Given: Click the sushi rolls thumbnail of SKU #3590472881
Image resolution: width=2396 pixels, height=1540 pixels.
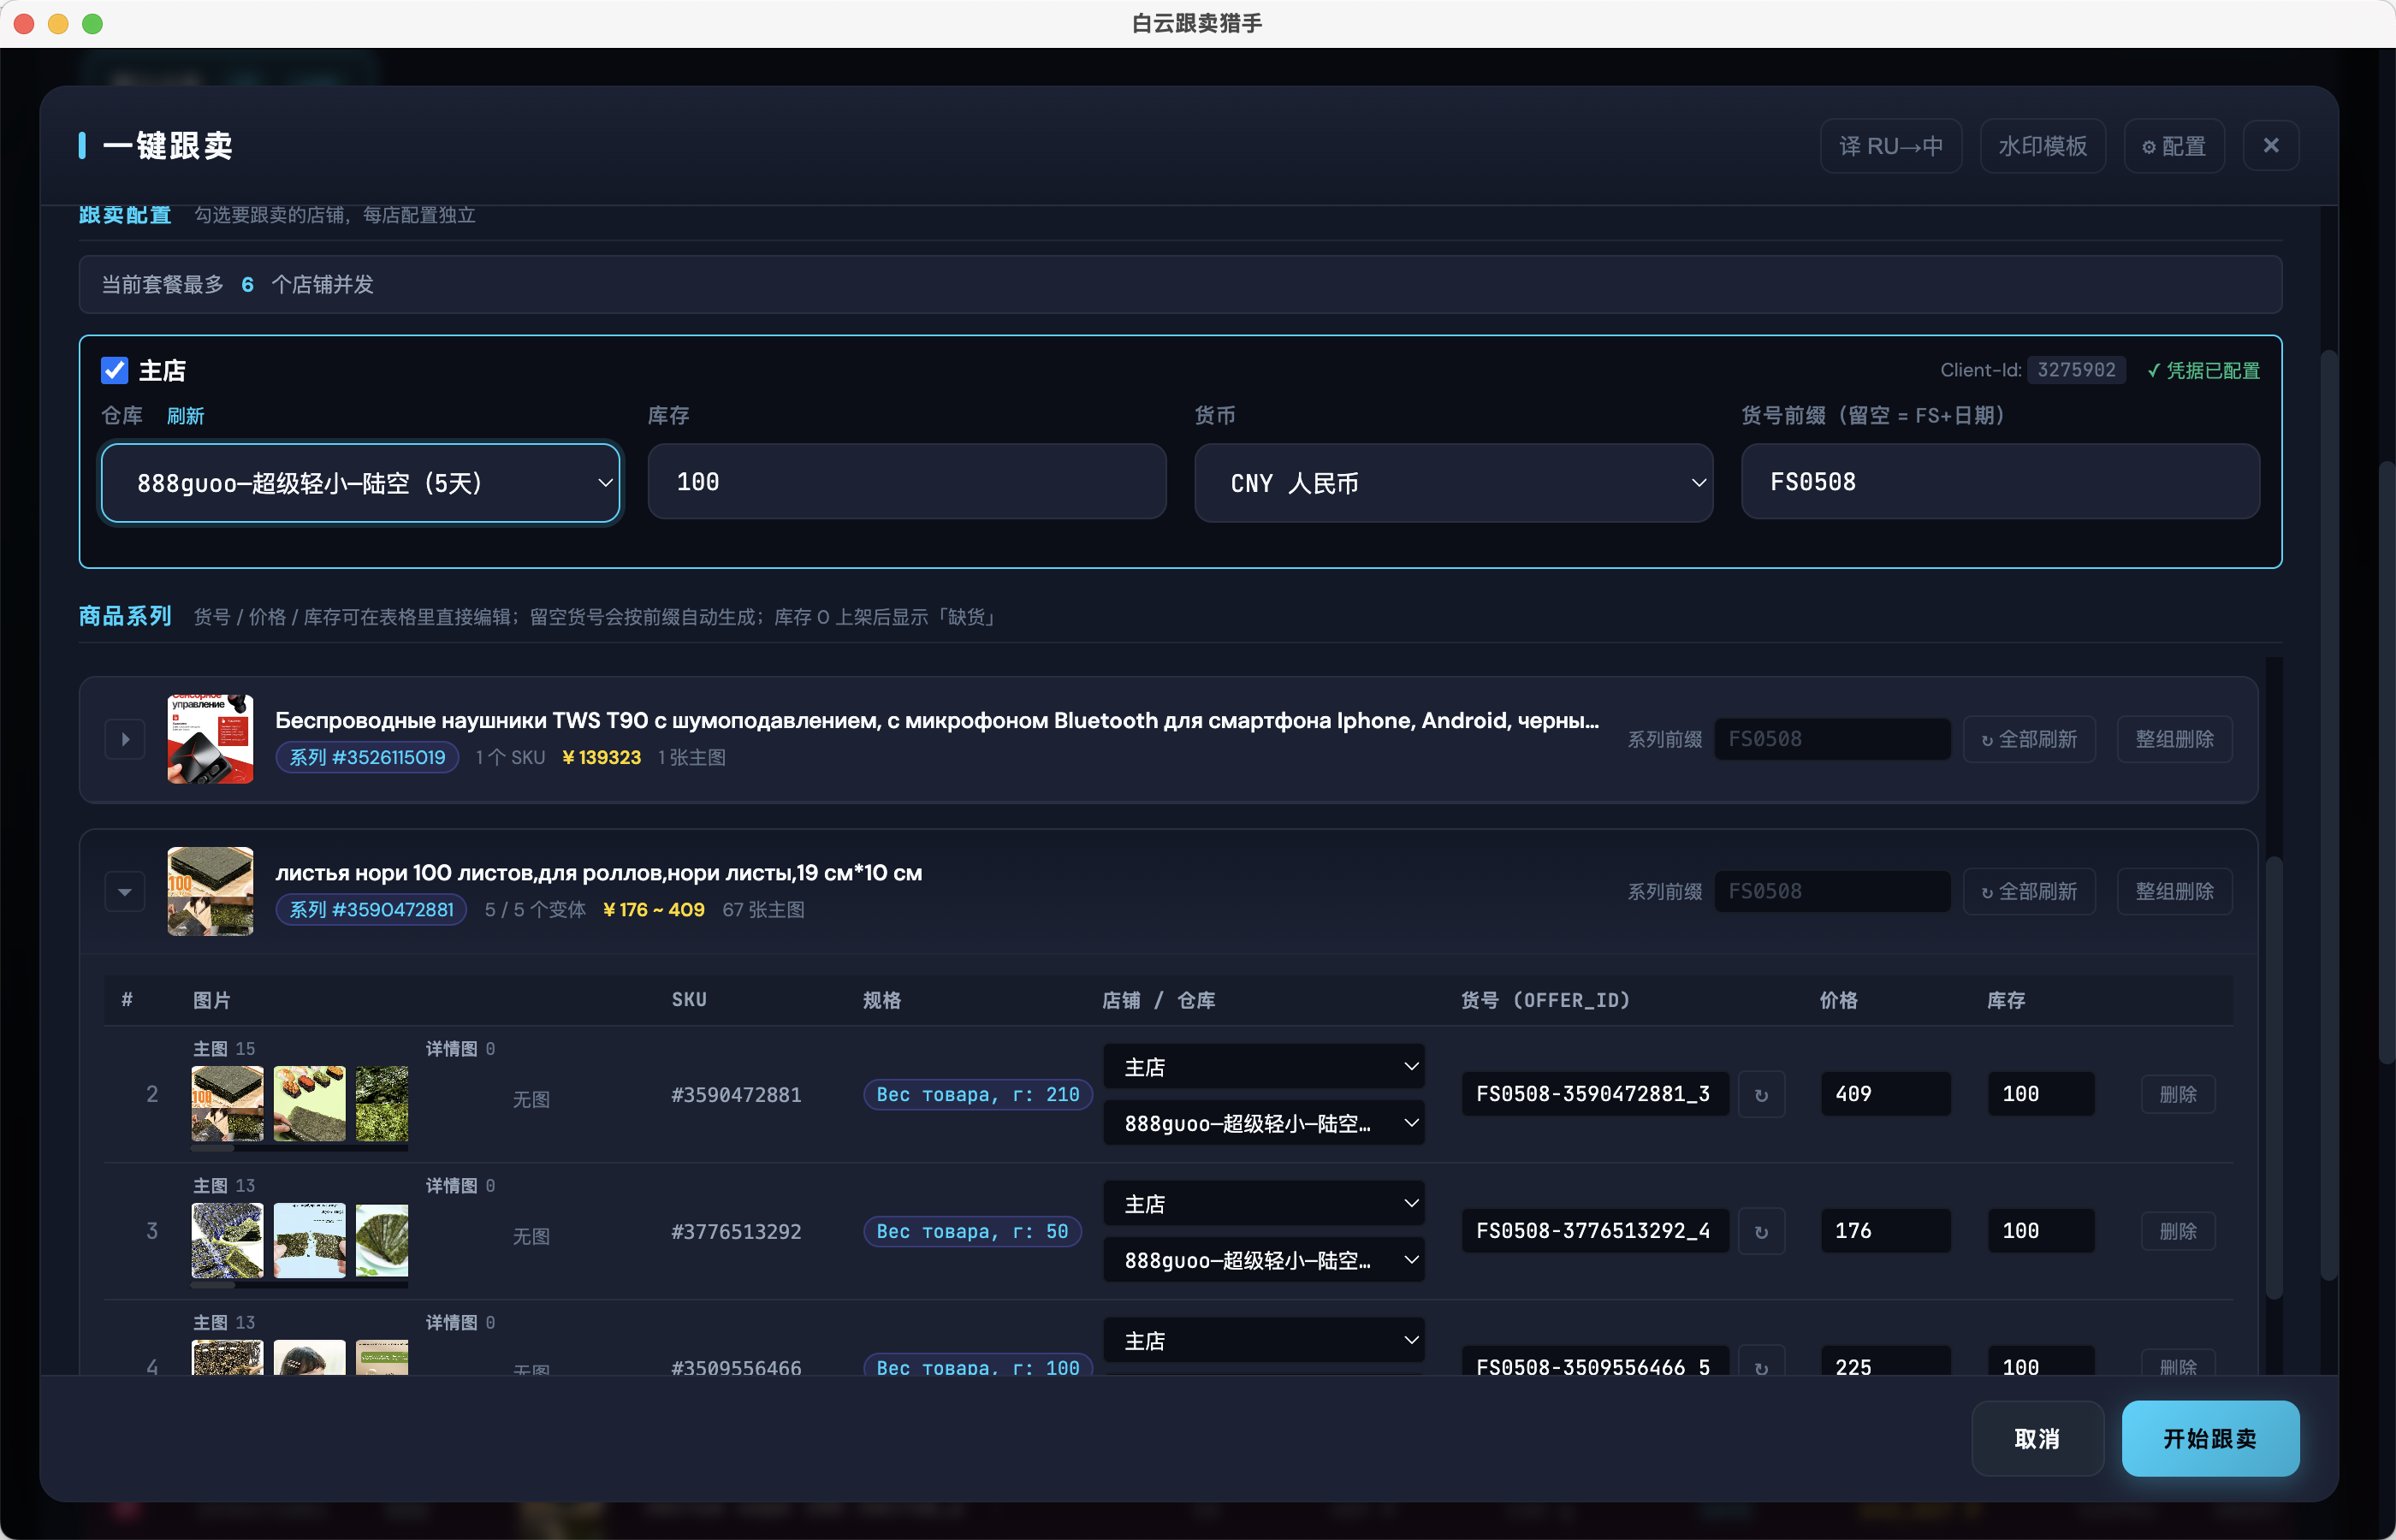Looking at the screenshot, I should [310, 1104].
